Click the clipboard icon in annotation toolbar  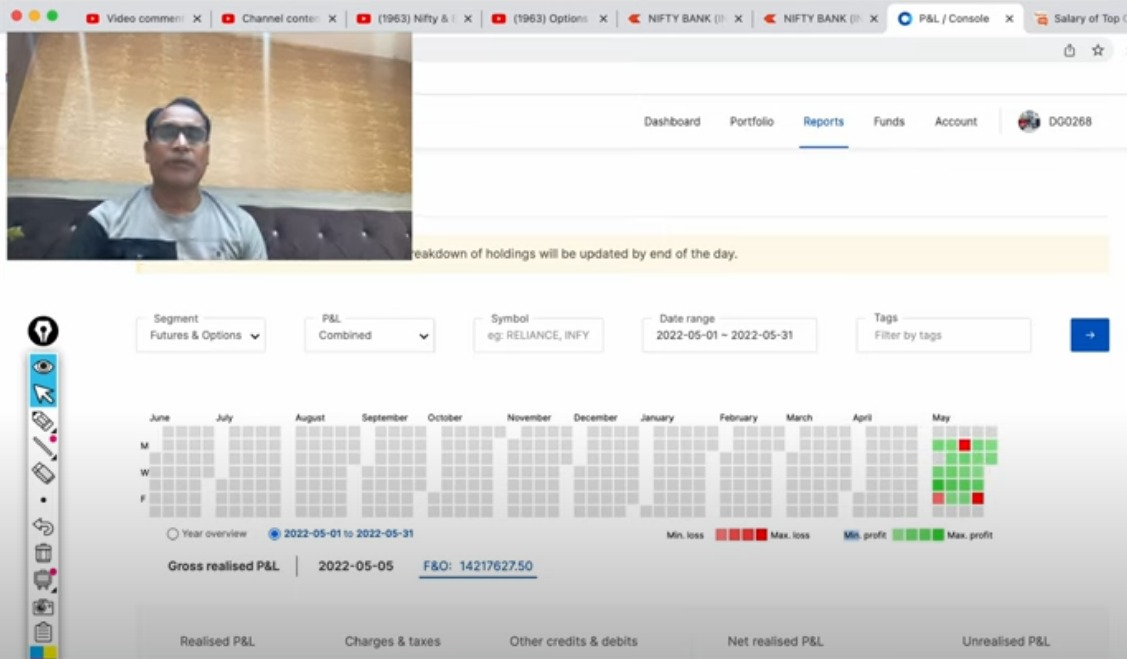43,632
